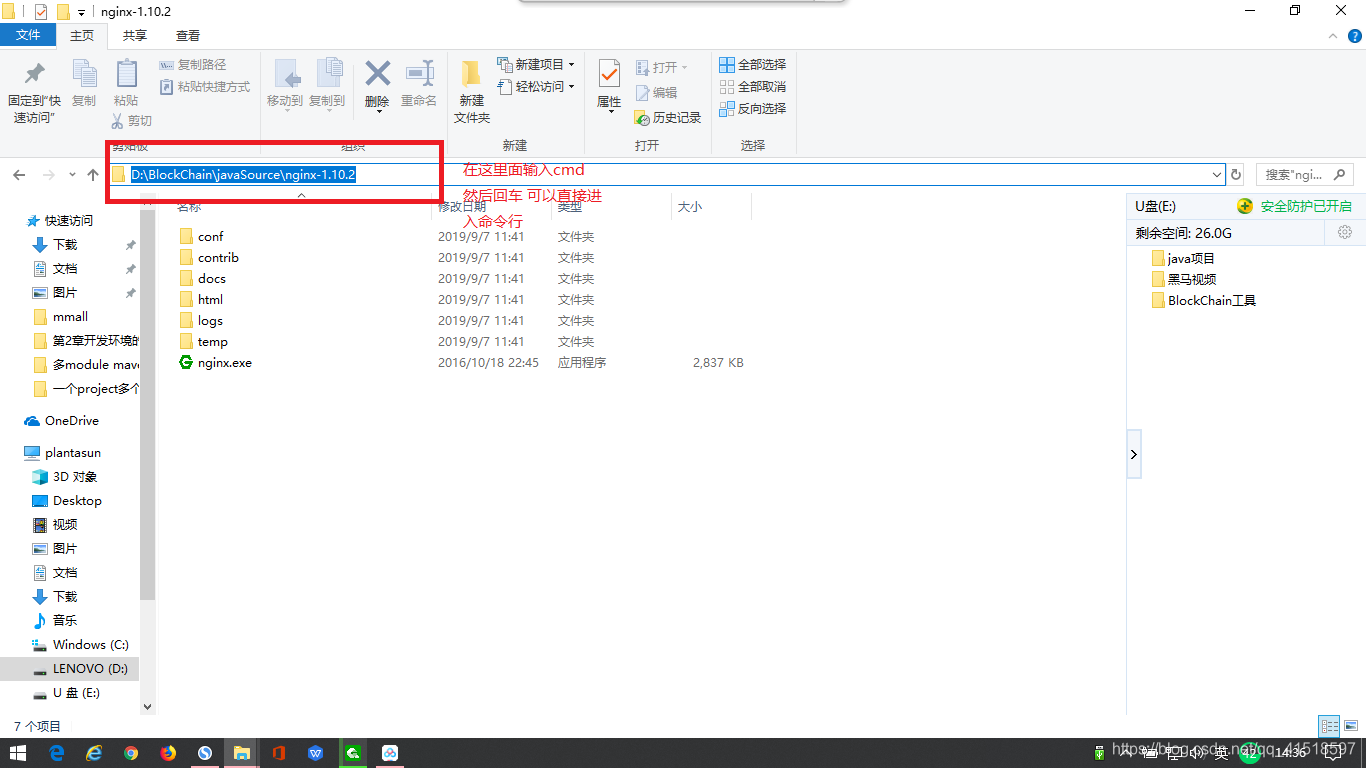The image size is (1366, 768).
Task: Switch to large icons view layout
Action: pyautogui.click(x=1350, y=726)
